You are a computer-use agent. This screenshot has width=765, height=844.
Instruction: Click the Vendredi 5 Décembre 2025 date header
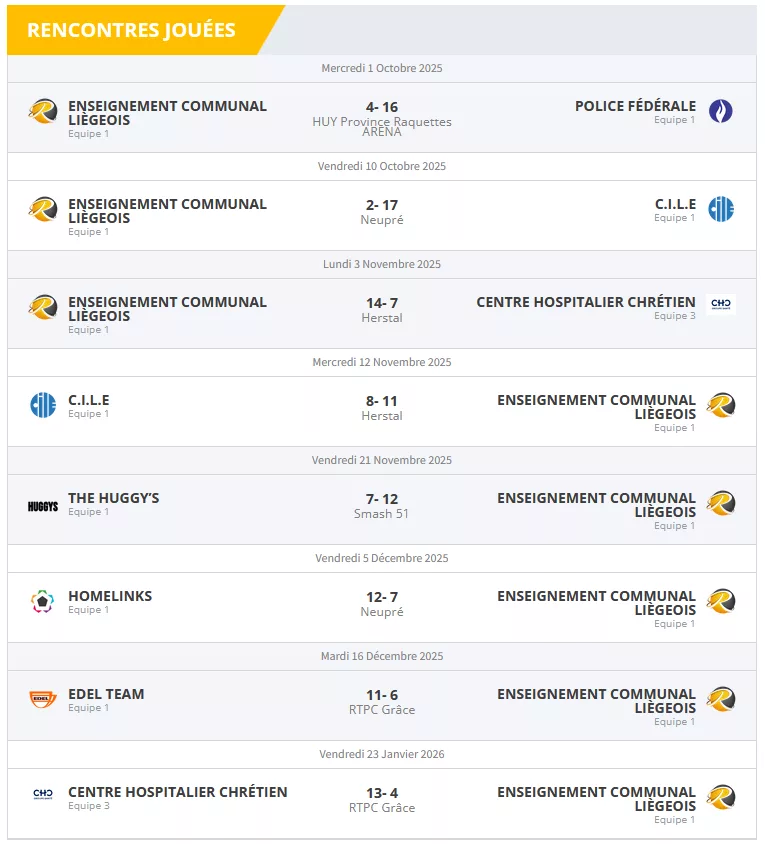coord(382,558)
